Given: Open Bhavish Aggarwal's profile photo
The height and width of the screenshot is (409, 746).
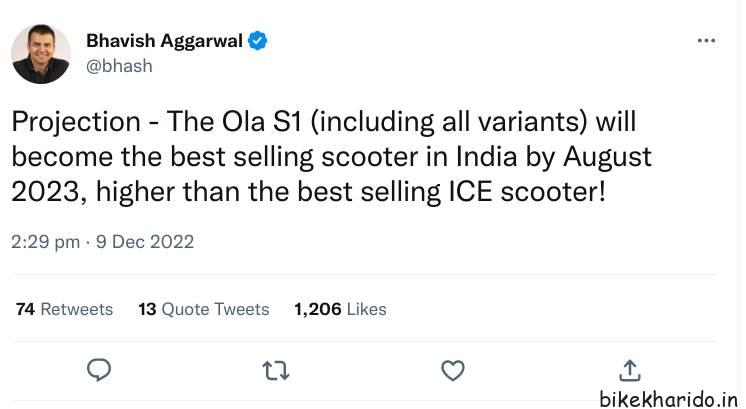Looking at the screenshot, I should 41,54.
